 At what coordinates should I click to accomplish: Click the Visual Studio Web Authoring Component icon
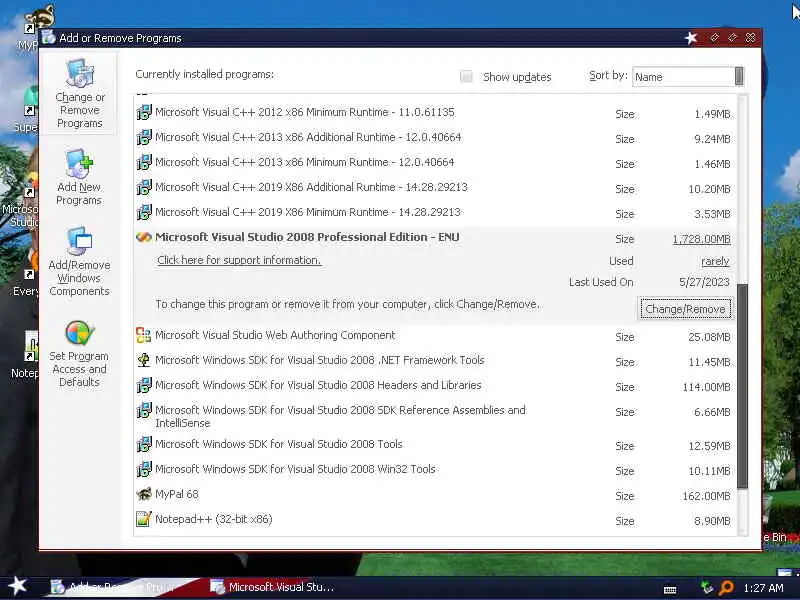(144, 335)
